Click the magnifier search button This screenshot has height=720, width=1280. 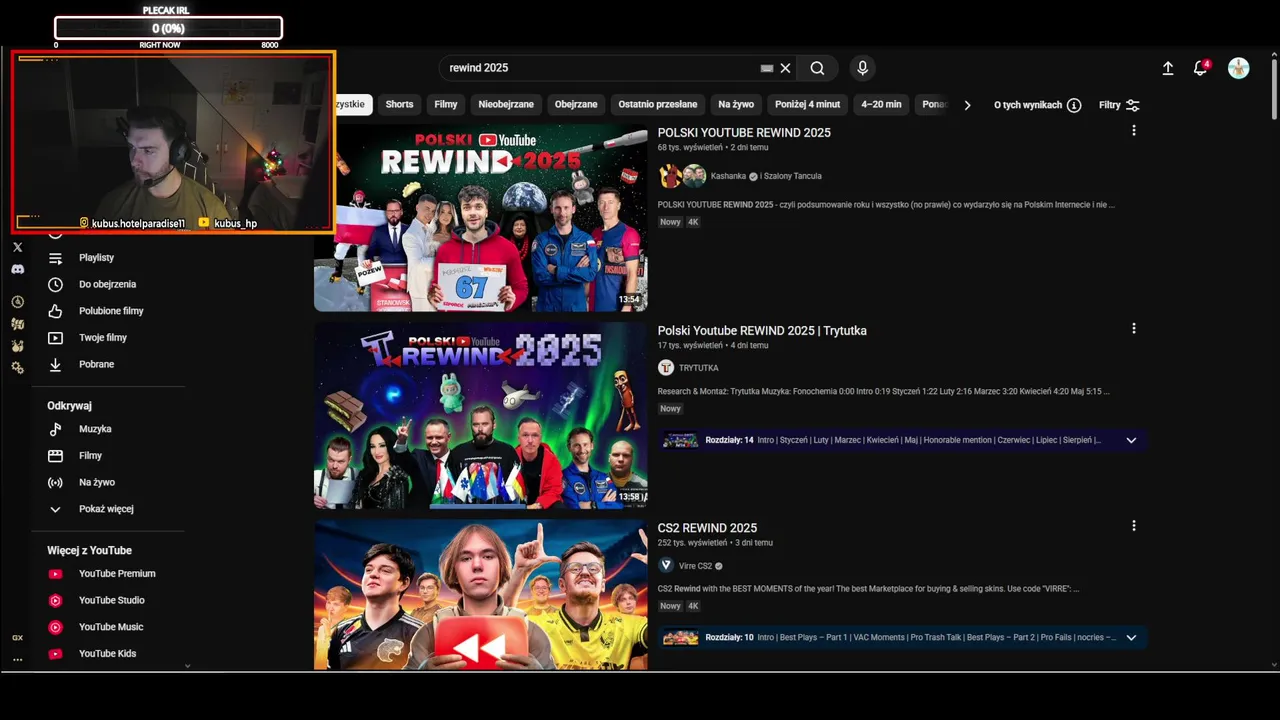tap(817, 68)
